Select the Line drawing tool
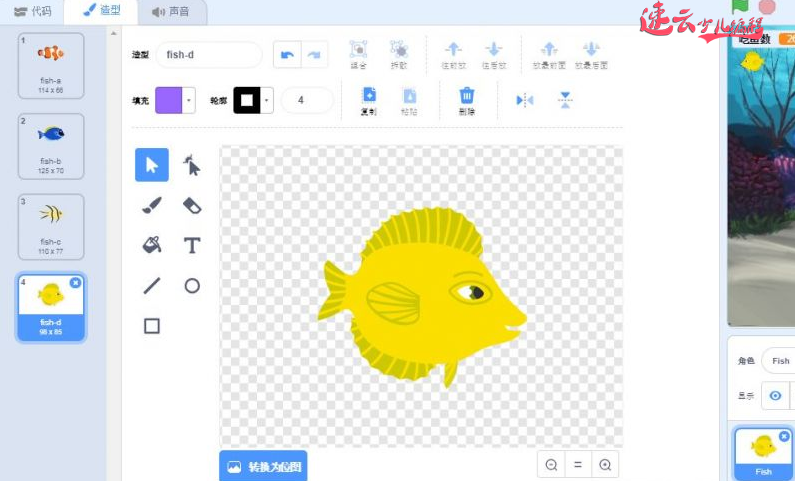This screenshot has width=795, height=481. tap(152, 286)
